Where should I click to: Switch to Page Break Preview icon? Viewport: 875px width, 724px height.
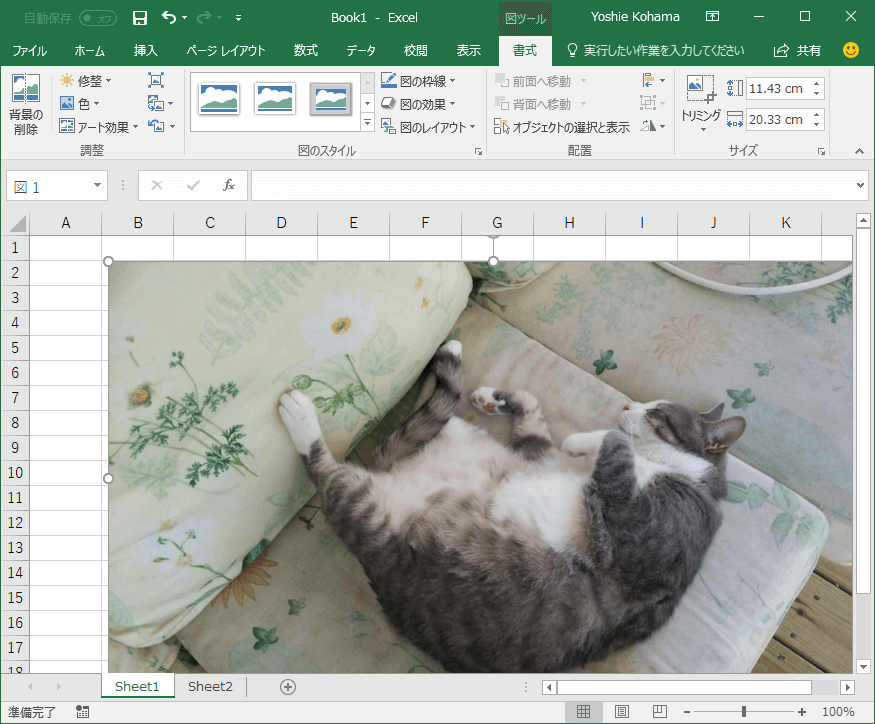coord(660,711)
